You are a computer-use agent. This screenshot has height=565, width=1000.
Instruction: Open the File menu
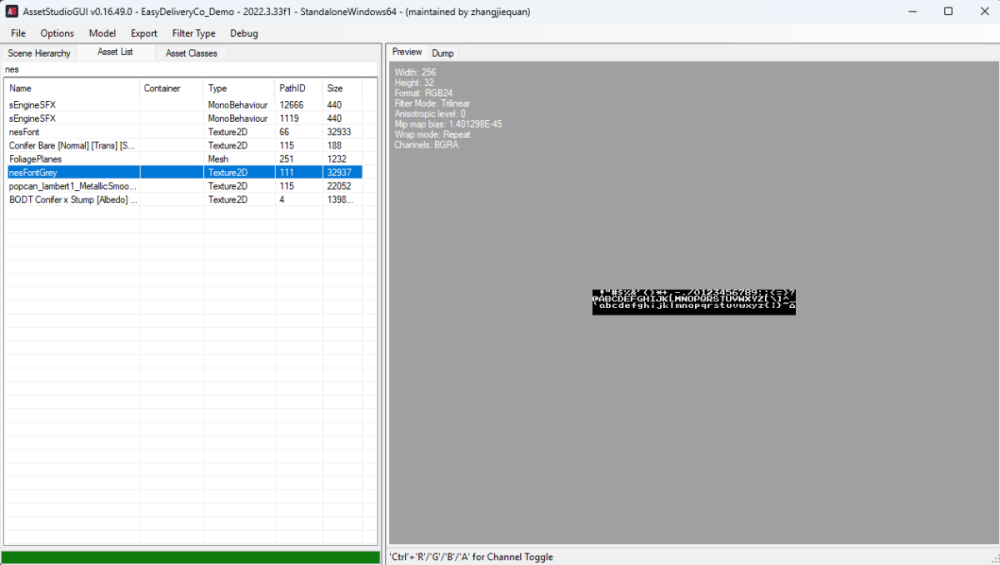tap(18, 33)
